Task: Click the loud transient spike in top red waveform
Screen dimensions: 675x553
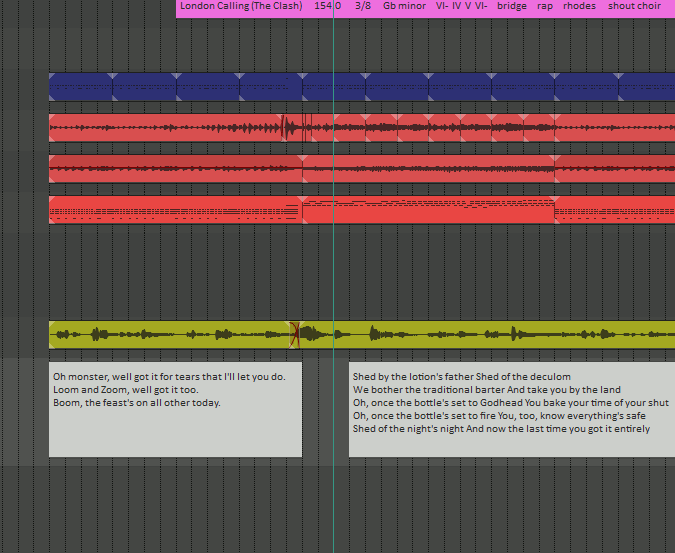Action: (x=285, y=127)
